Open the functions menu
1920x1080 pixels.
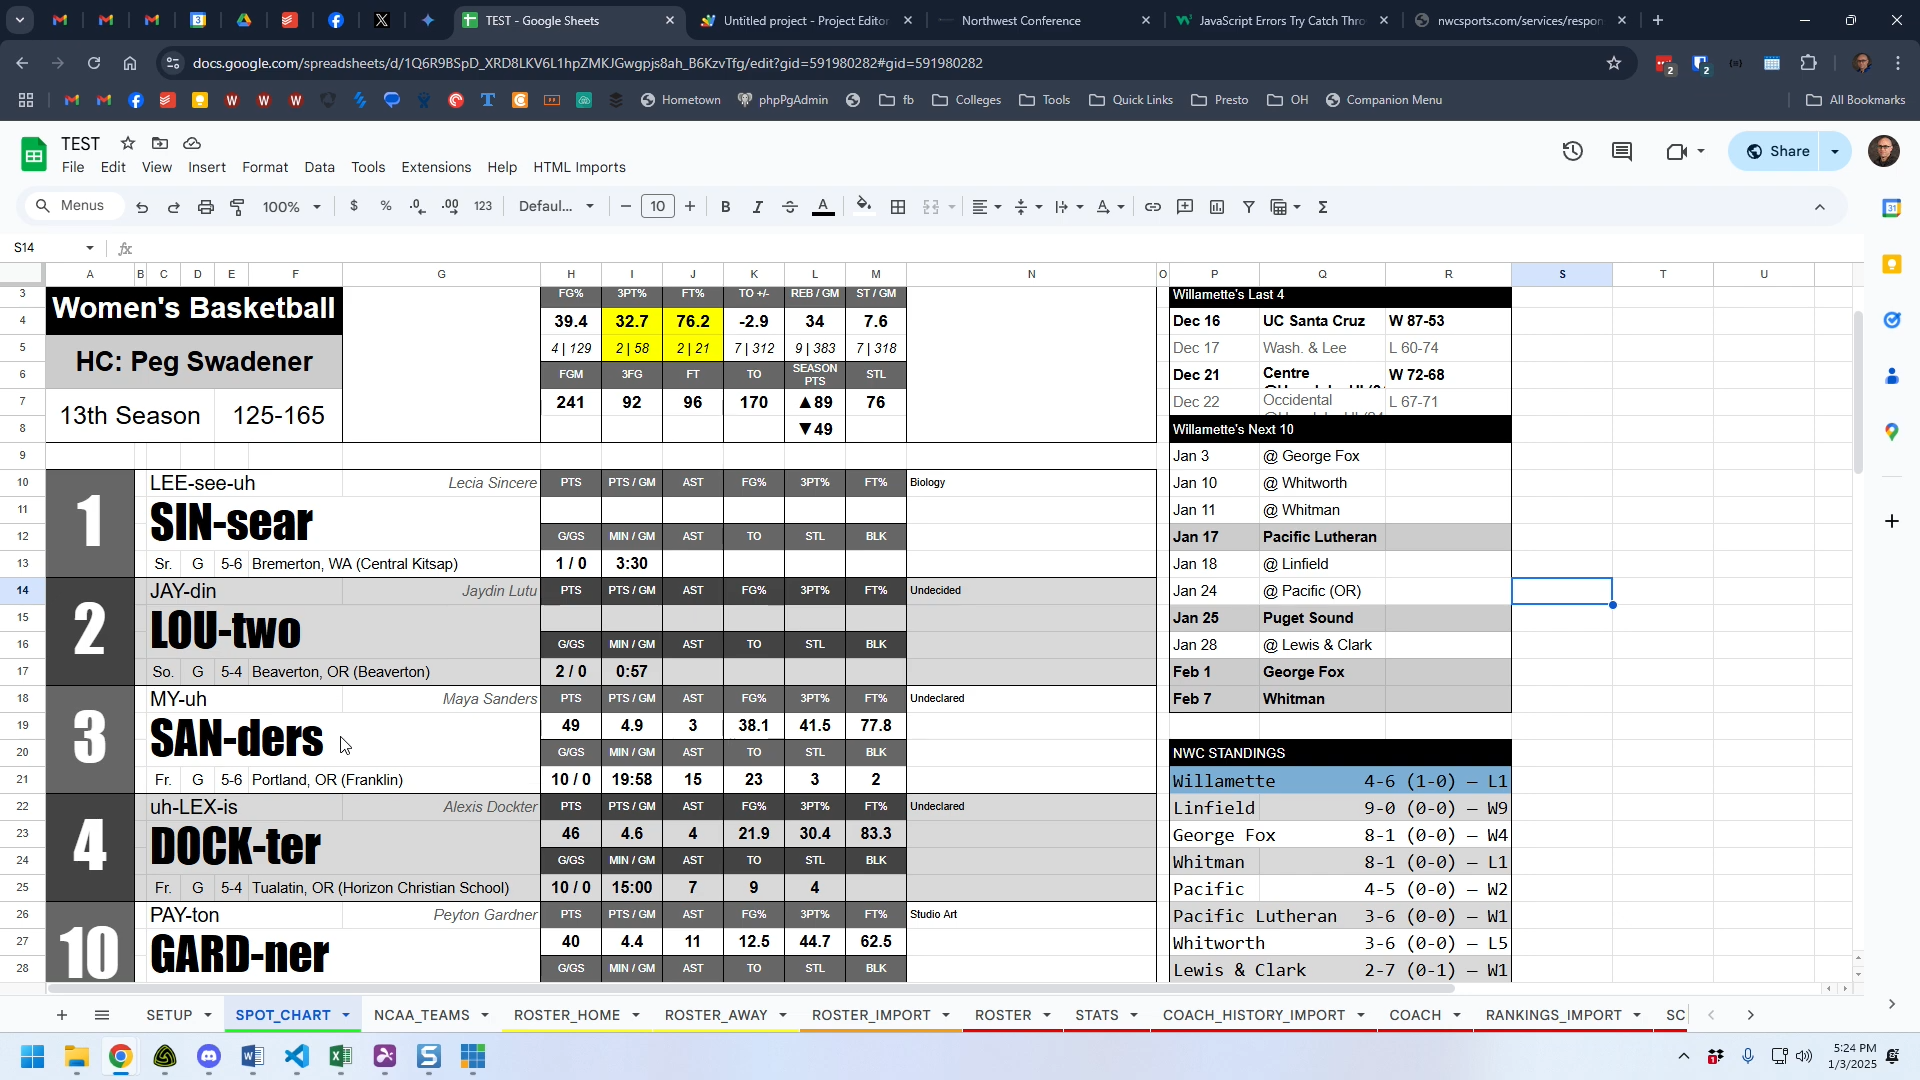(x=1322, y=207)
